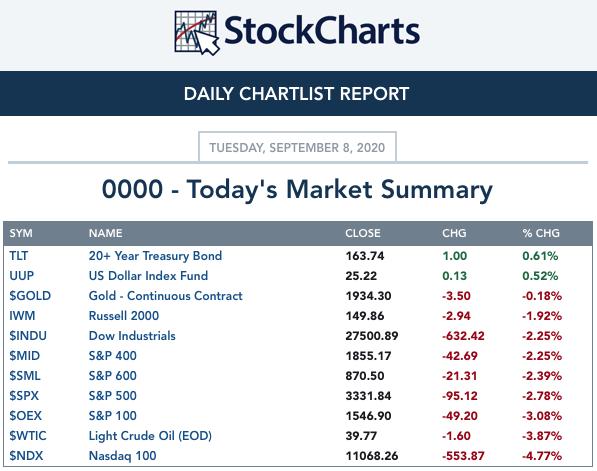The width and height of the screenshot is (597, 471).
Task: Select the $OEX symbol
Action: pos(26,416)
